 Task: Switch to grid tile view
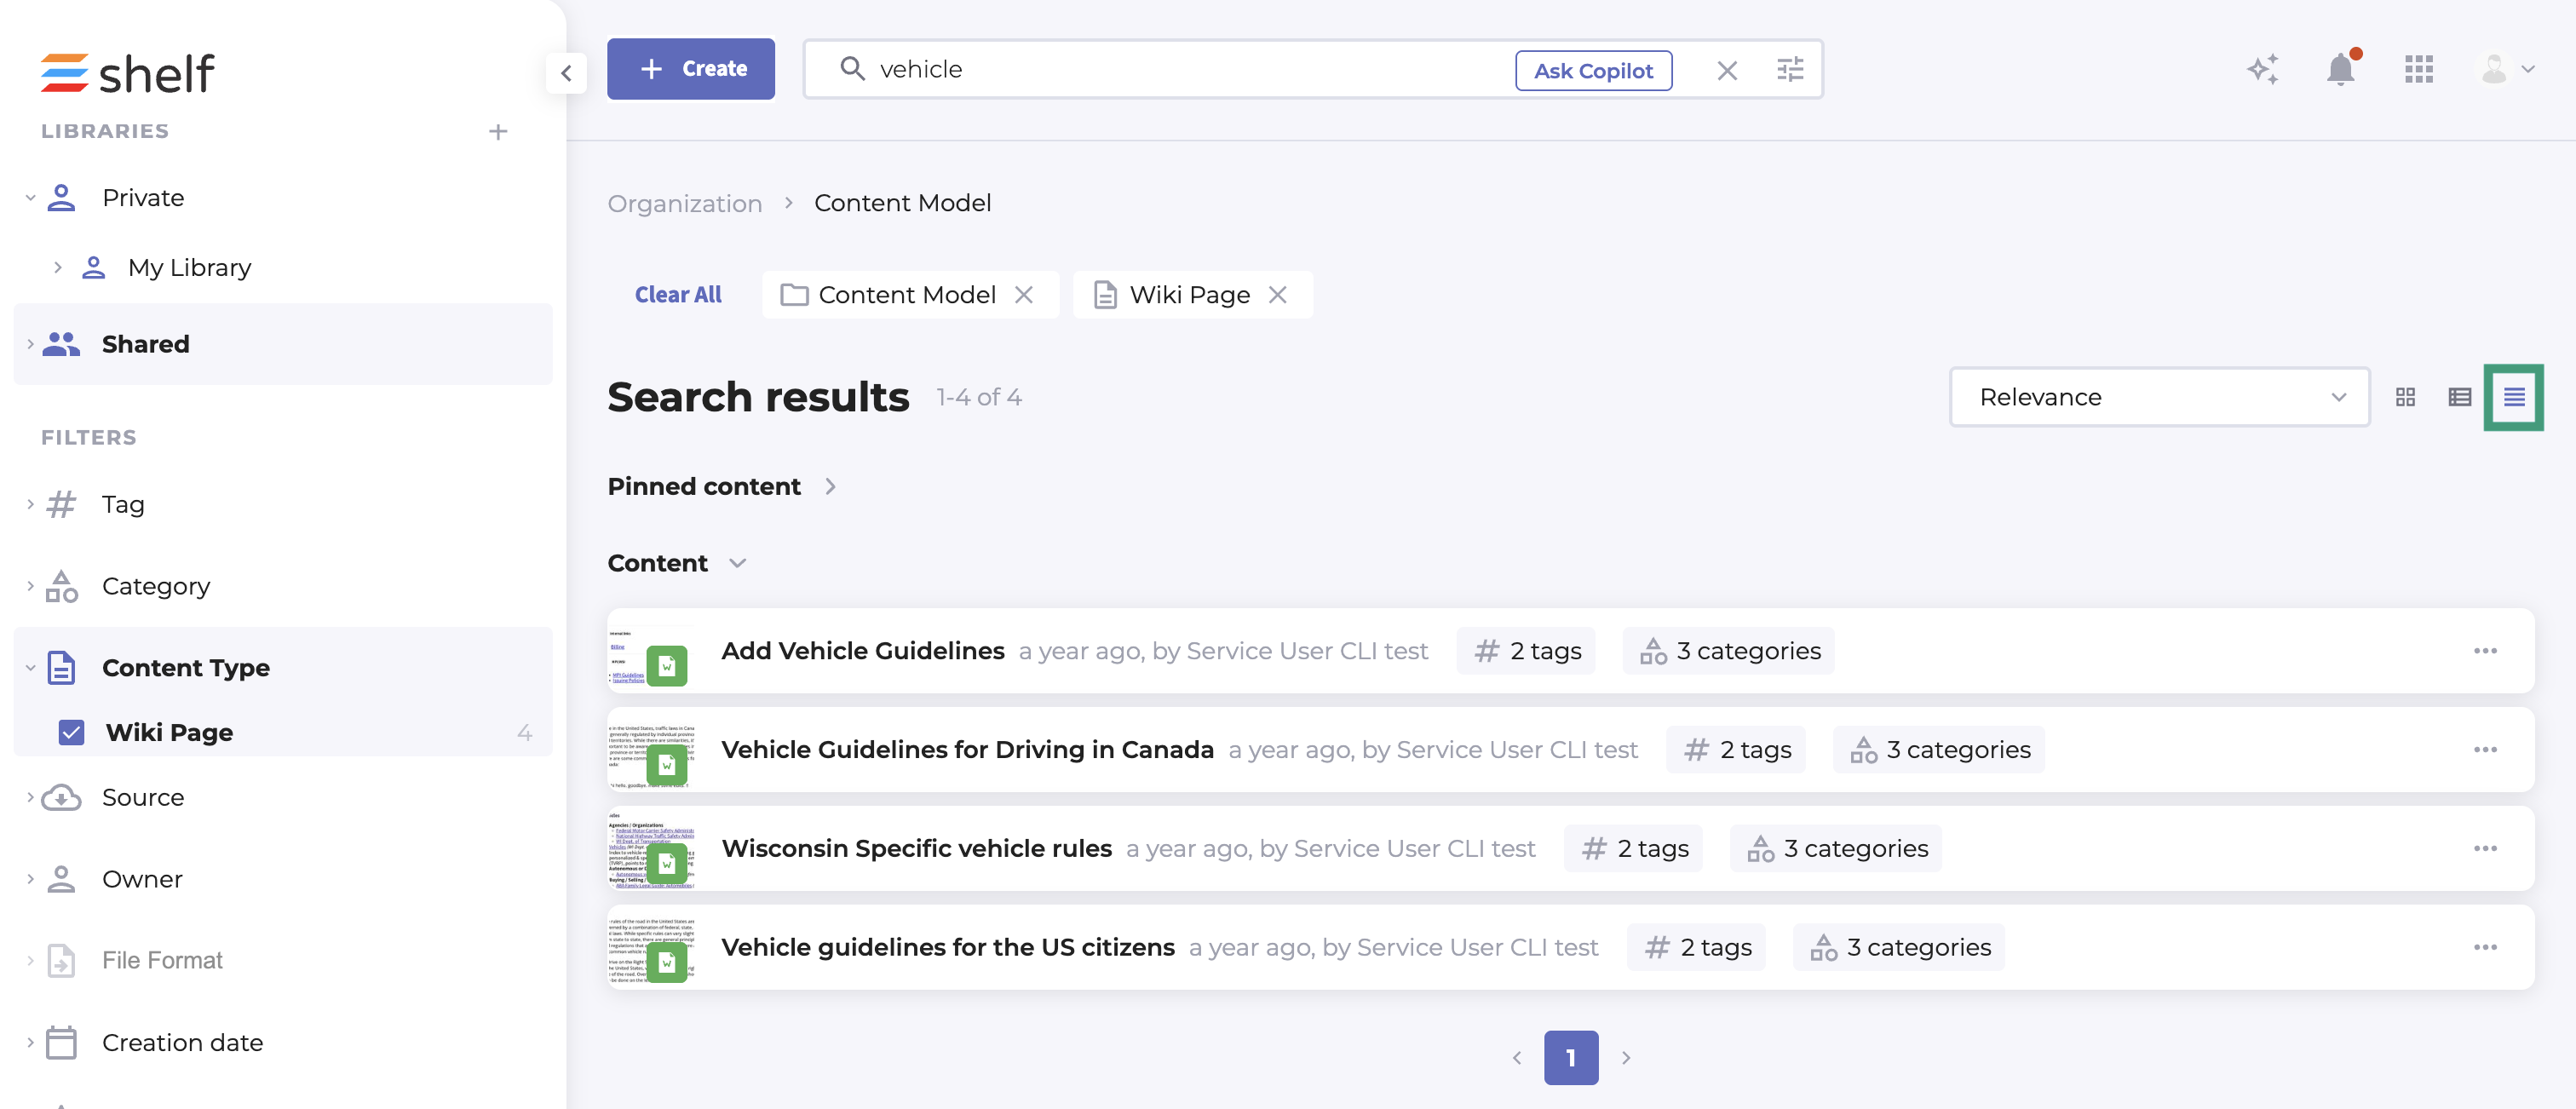click(x=2405, y=398)
